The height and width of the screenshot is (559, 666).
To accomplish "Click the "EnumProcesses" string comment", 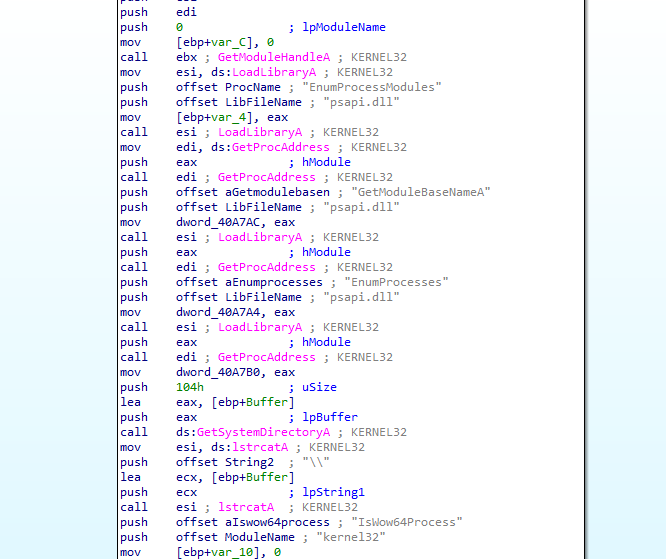I will [x=396, y=282].
